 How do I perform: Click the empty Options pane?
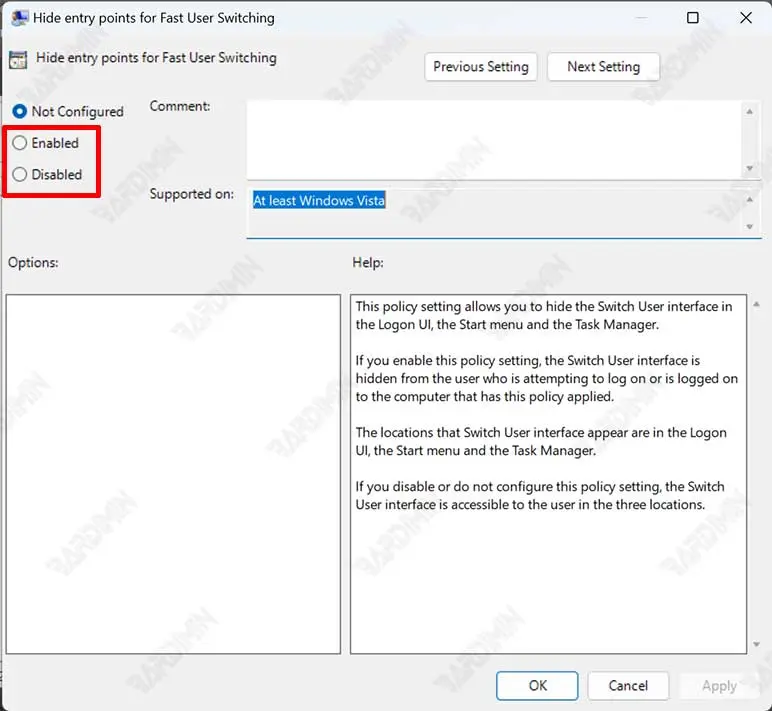point(173,474)
